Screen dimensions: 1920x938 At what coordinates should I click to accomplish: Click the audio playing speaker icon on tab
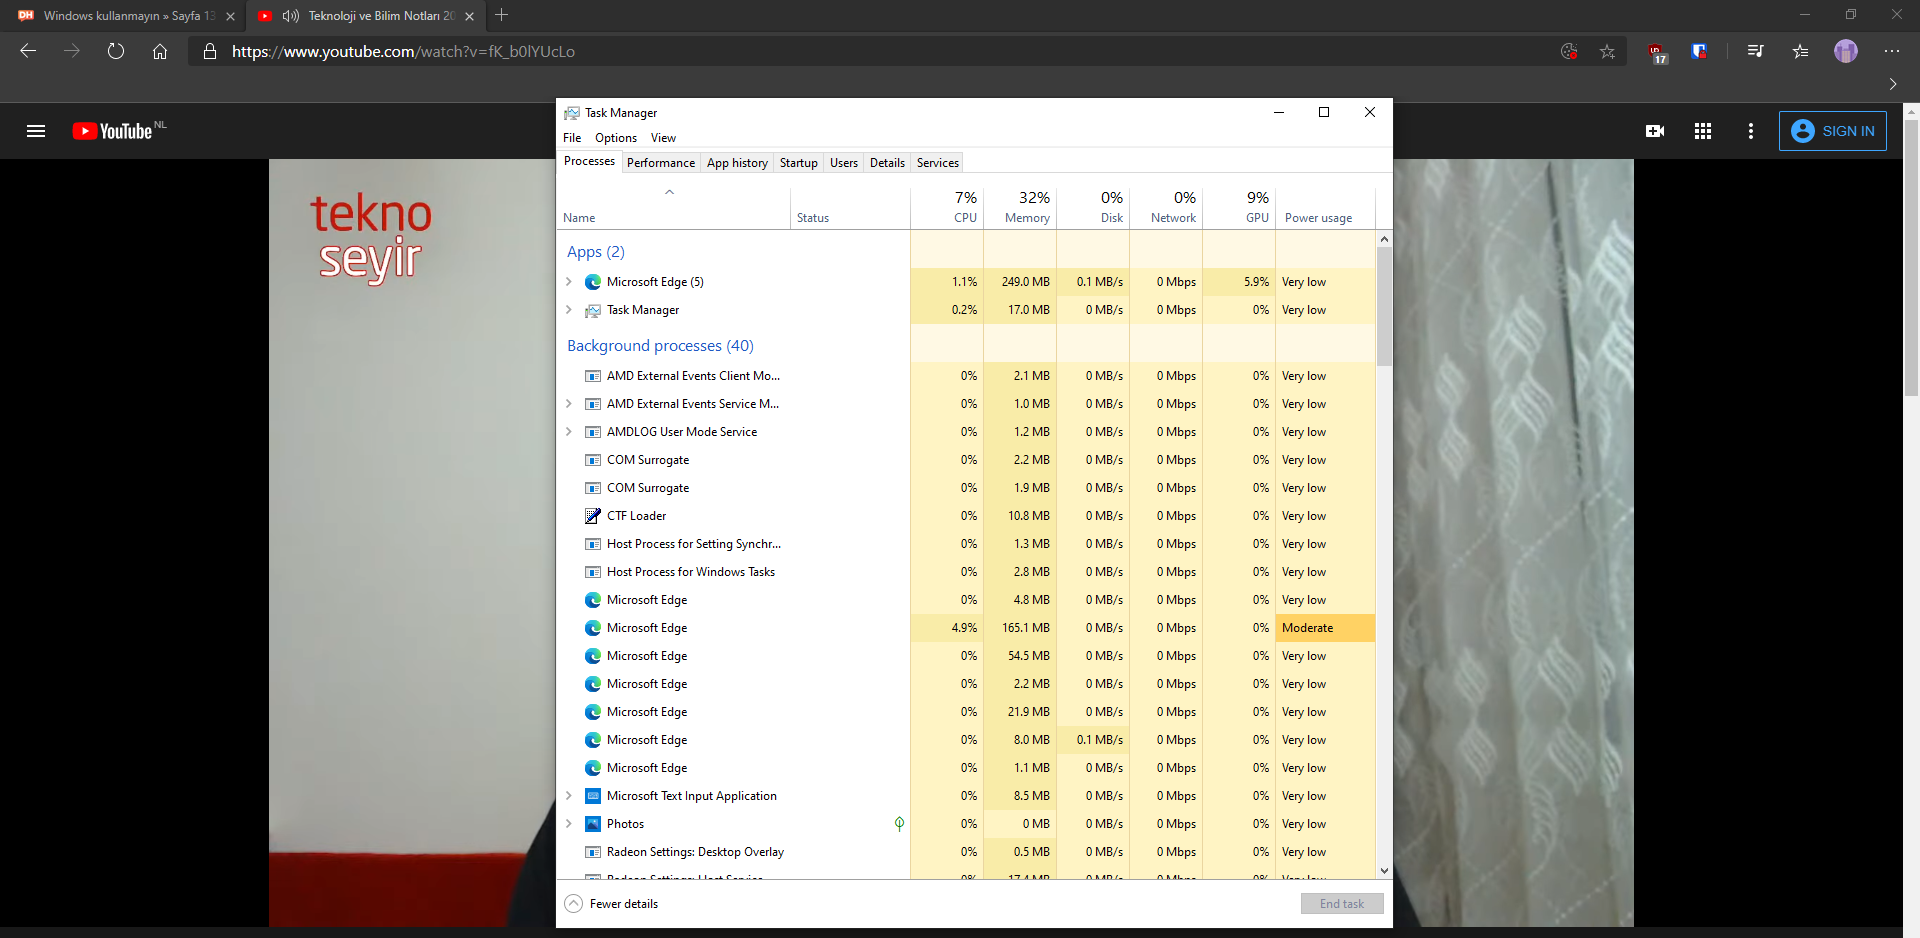tap(291, 16)
